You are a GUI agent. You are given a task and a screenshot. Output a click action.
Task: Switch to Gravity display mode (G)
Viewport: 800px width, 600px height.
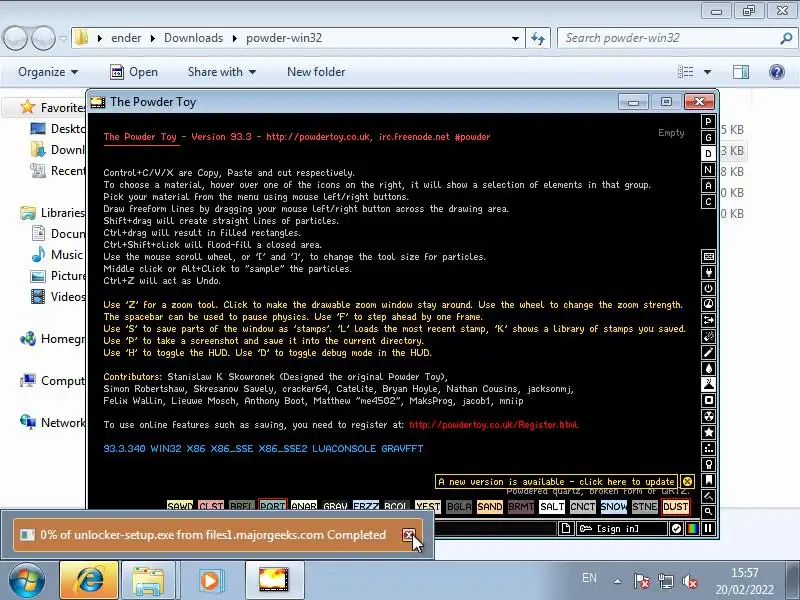pos(708,138)
